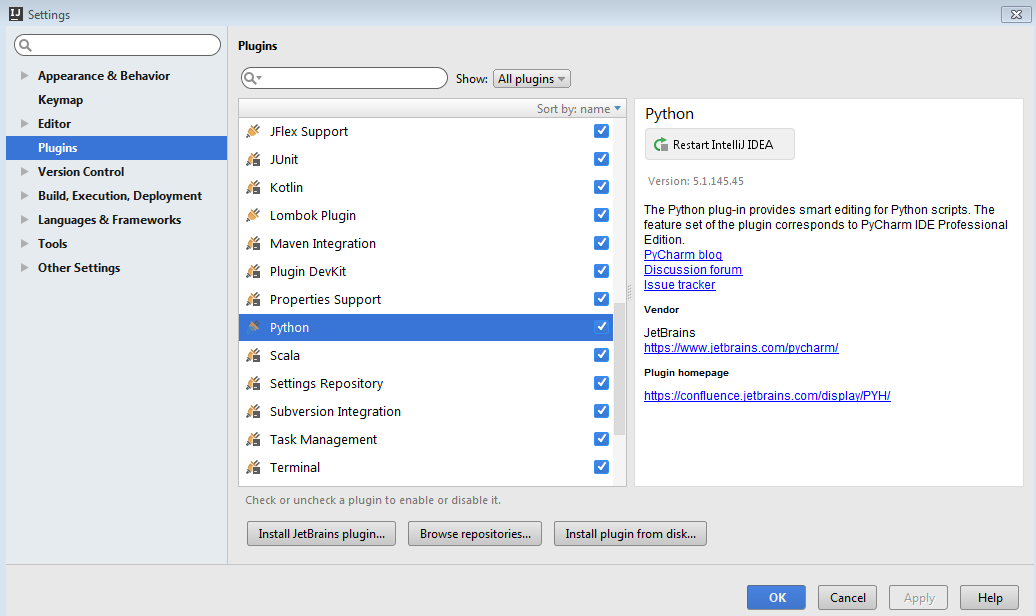The image size is (1036, 616).
Task: Click Browse repositories button
Action: [x=475, y=533]
